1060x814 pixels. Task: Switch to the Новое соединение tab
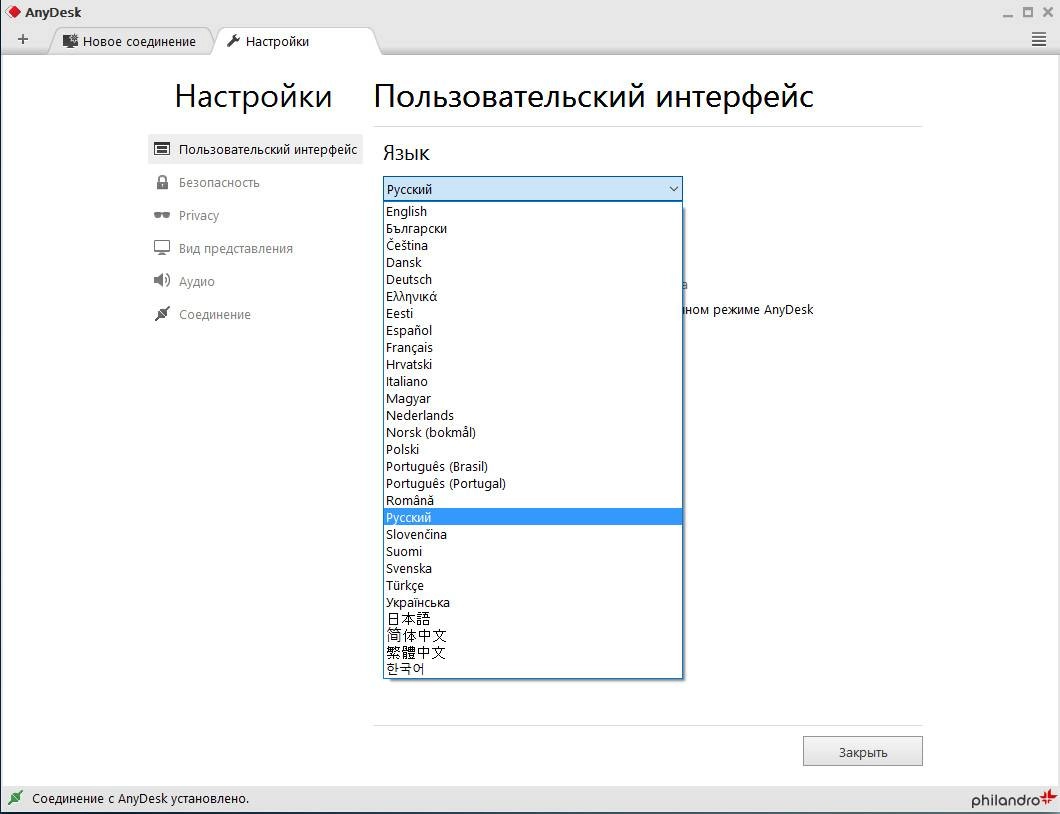(130, 41)
